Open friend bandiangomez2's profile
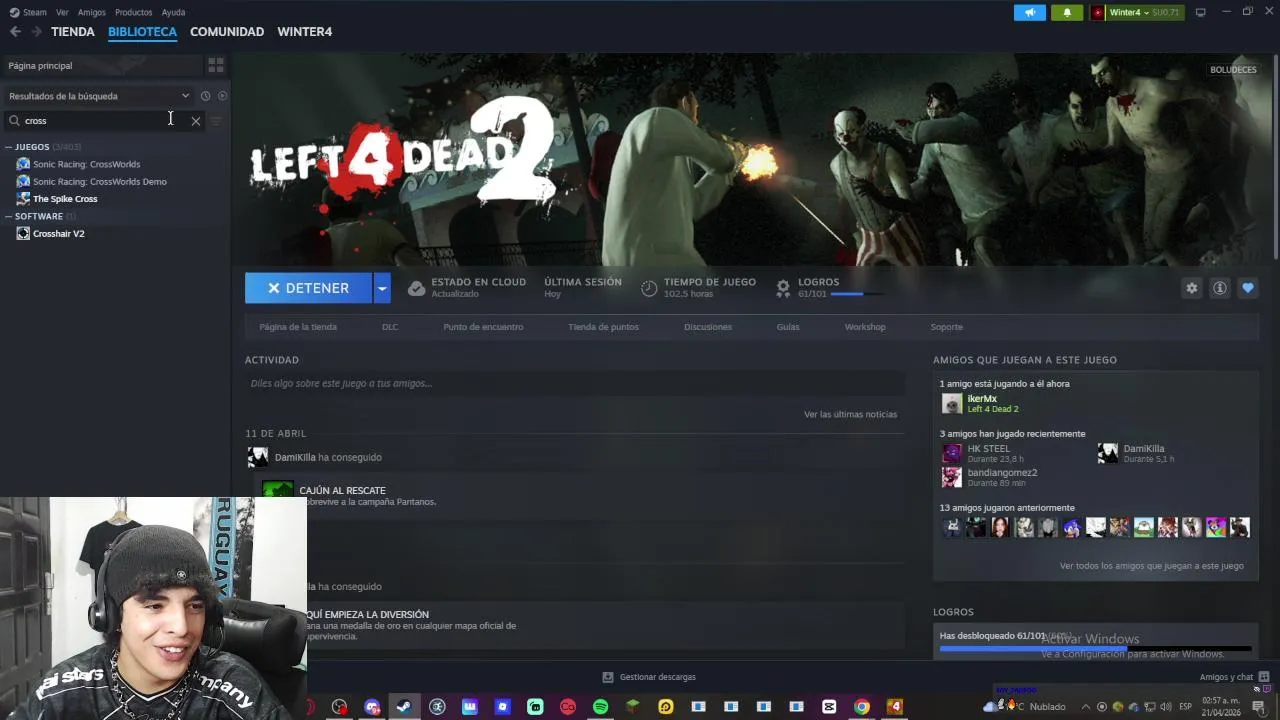 [1002, 473]
